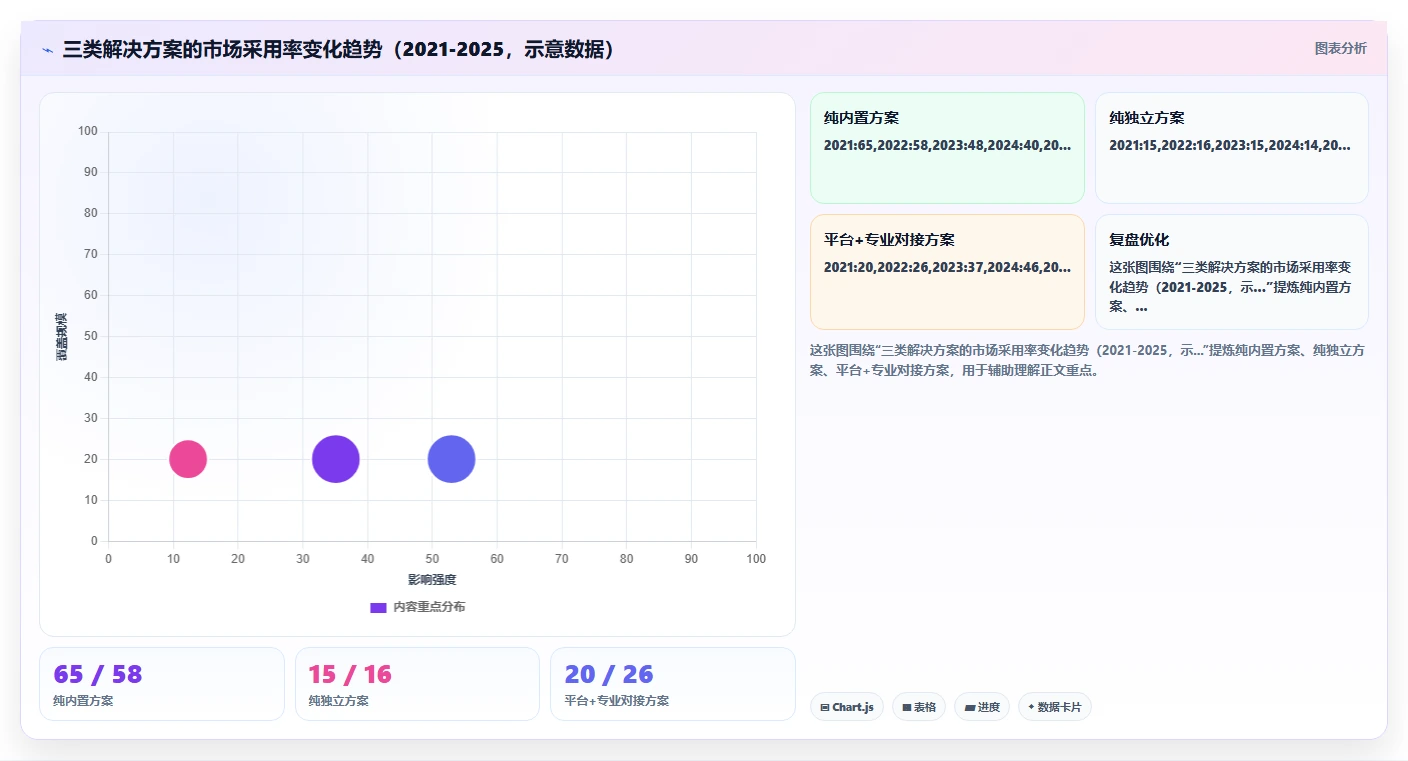Open the 复盘优化 card
The image size is (1408, 761).
pyautogui.click(x=1232, y=272)
